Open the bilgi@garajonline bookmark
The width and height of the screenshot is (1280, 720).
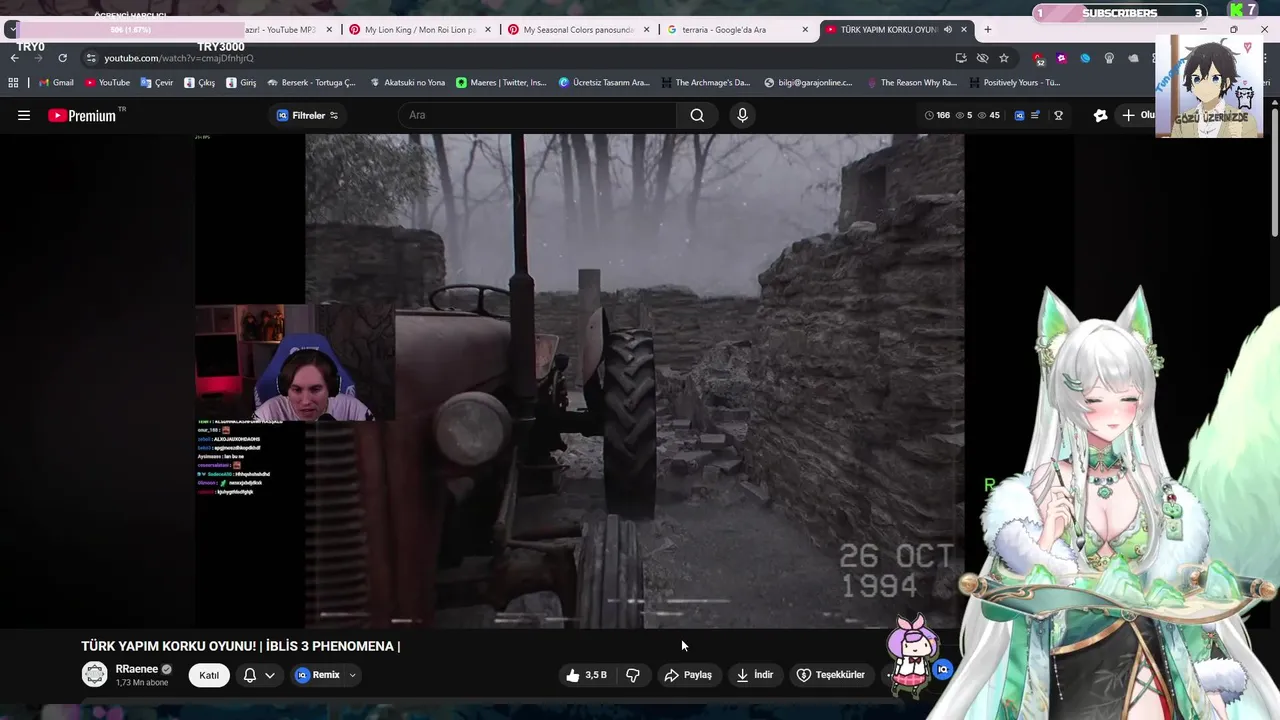click(x=808, y=83)
